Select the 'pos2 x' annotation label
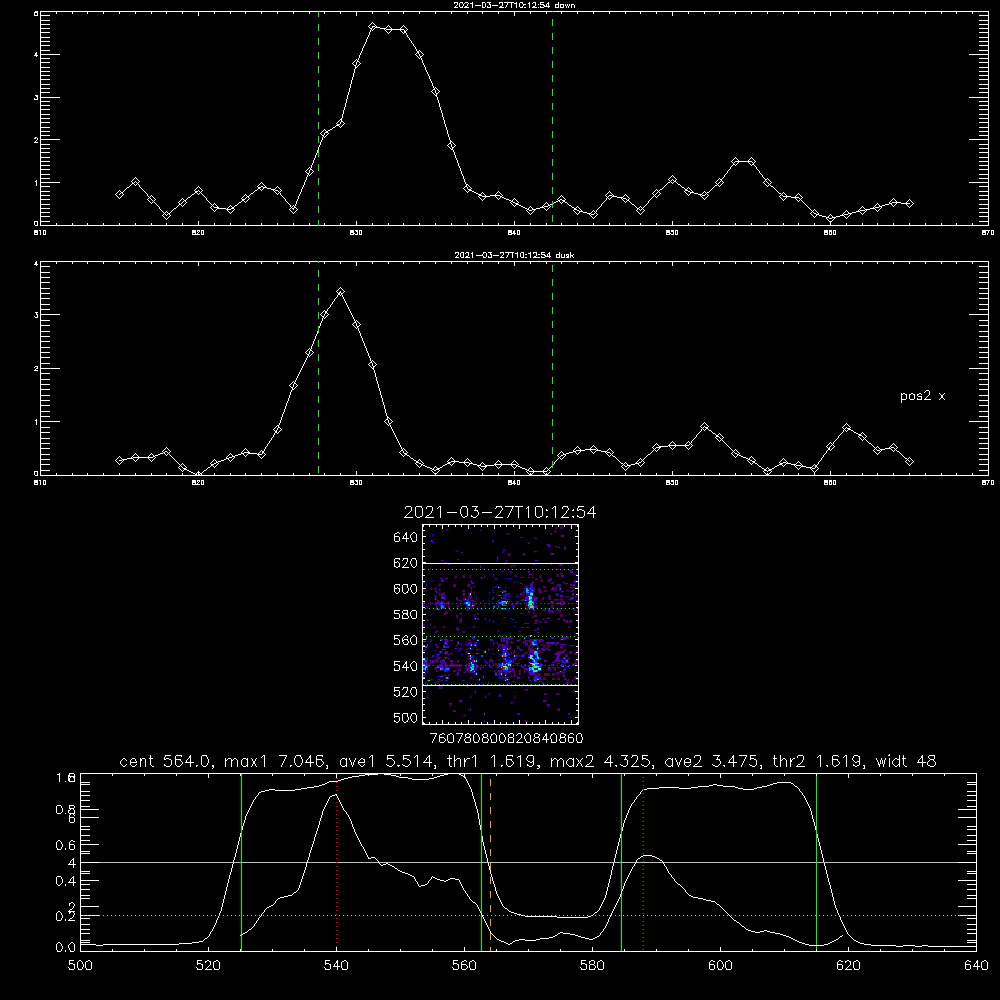1000x1000 pixels. click(922, 396)
